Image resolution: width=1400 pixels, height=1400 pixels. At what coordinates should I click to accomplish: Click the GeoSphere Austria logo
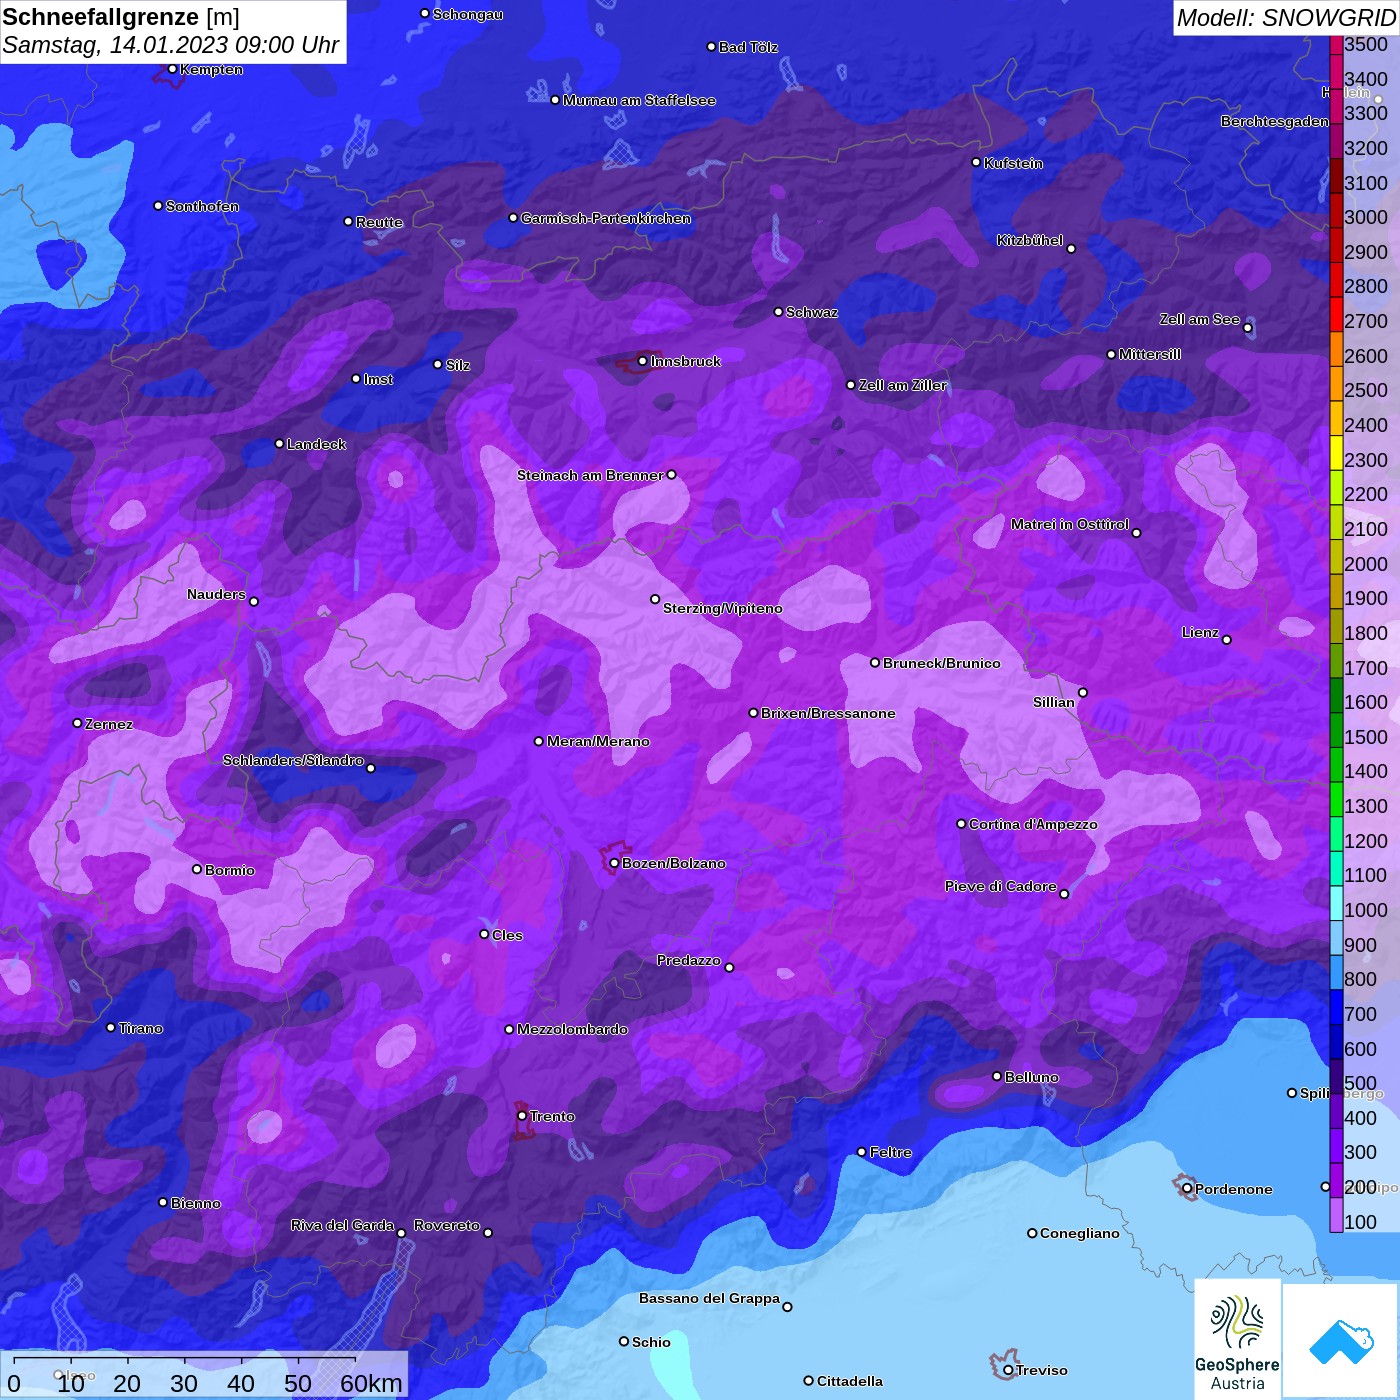[x=1237, y=1339]
